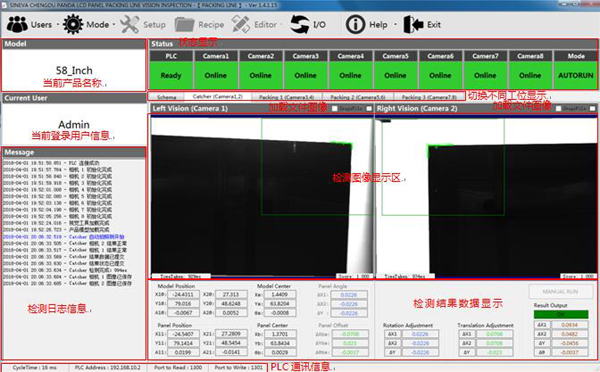Image resolution: width=600 pixels, height=372 pixels.
Task: Click the Exit door icon
Action: point(413,24)
